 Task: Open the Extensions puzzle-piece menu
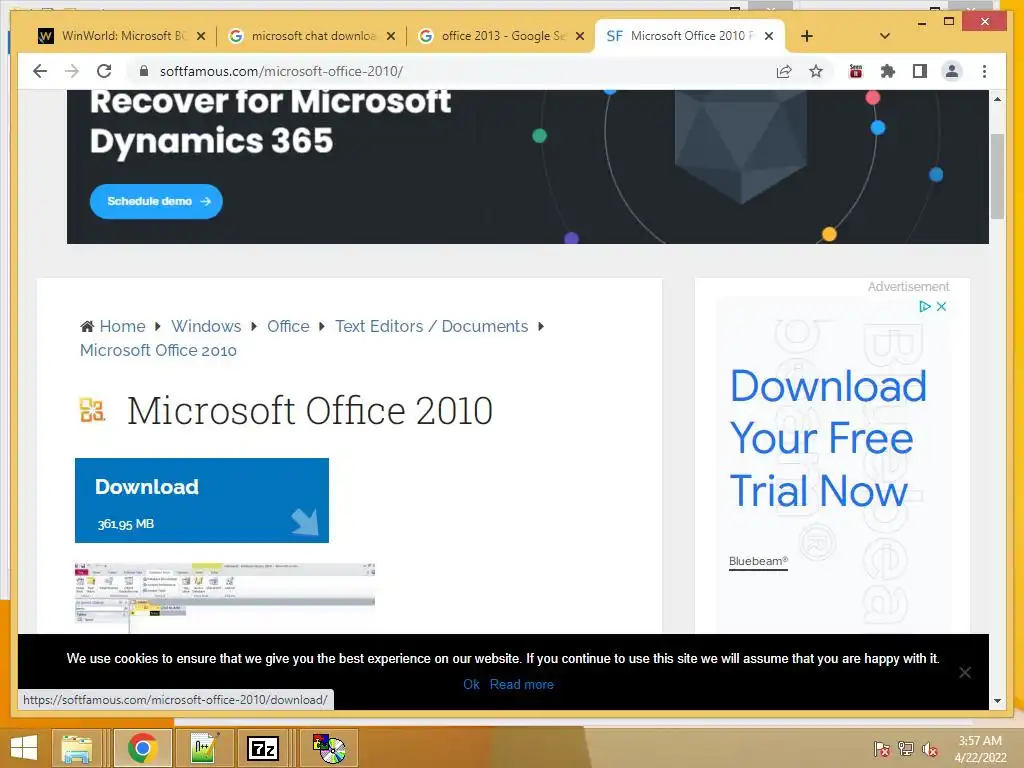pyautogui.click(x=888, y=71)
